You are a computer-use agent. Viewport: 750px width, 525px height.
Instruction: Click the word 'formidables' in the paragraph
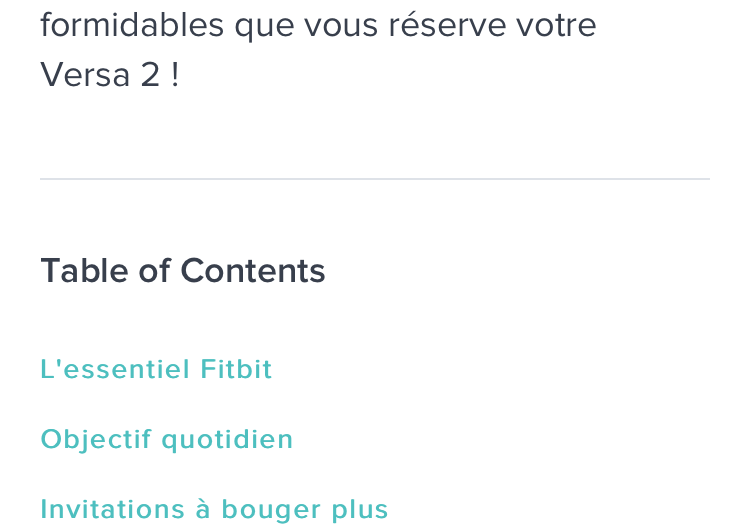(132, 25)
